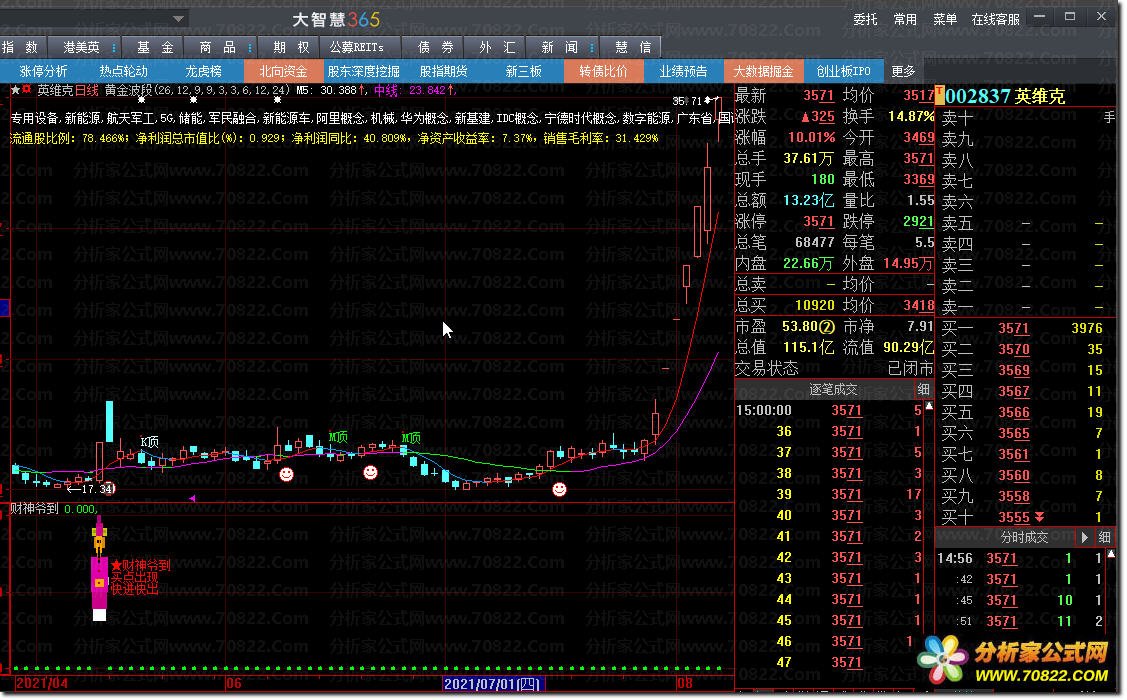The image size is (1127, 700).
Task: Expand the 商品 tab options dots
Action: [x=249, y=47]
